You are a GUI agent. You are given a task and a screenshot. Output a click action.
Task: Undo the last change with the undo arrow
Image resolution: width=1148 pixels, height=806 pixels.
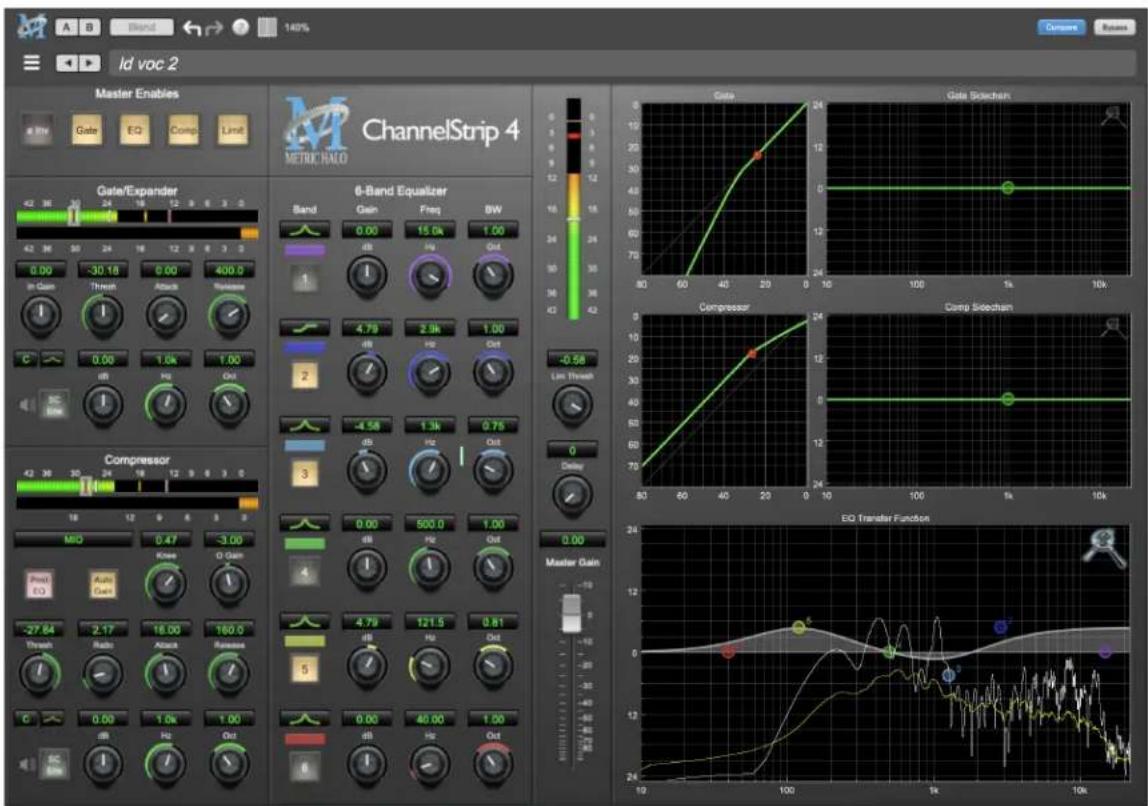click(x=192, y=28)
